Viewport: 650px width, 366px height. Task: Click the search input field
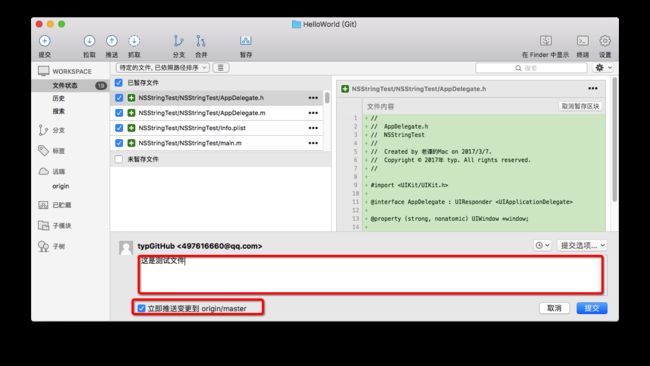point(531,68)
